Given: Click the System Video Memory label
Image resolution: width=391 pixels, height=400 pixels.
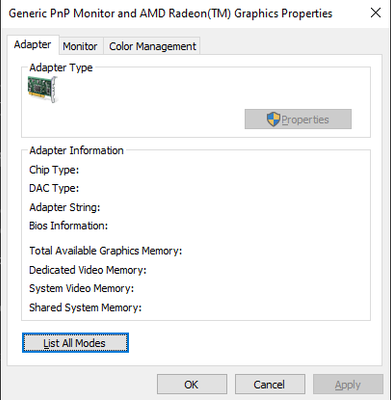Looking at the screenshot, I should [x=82, y=288].
